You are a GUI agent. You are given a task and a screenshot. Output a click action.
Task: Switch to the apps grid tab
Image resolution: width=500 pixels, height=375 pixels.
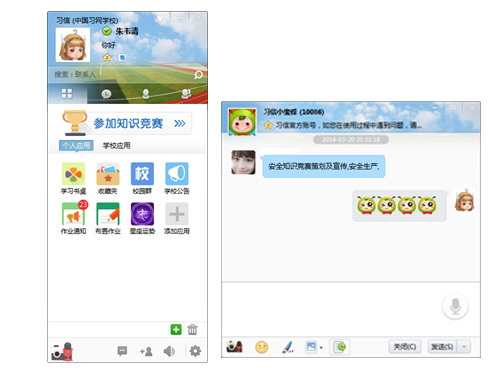[x=67, y=94]
